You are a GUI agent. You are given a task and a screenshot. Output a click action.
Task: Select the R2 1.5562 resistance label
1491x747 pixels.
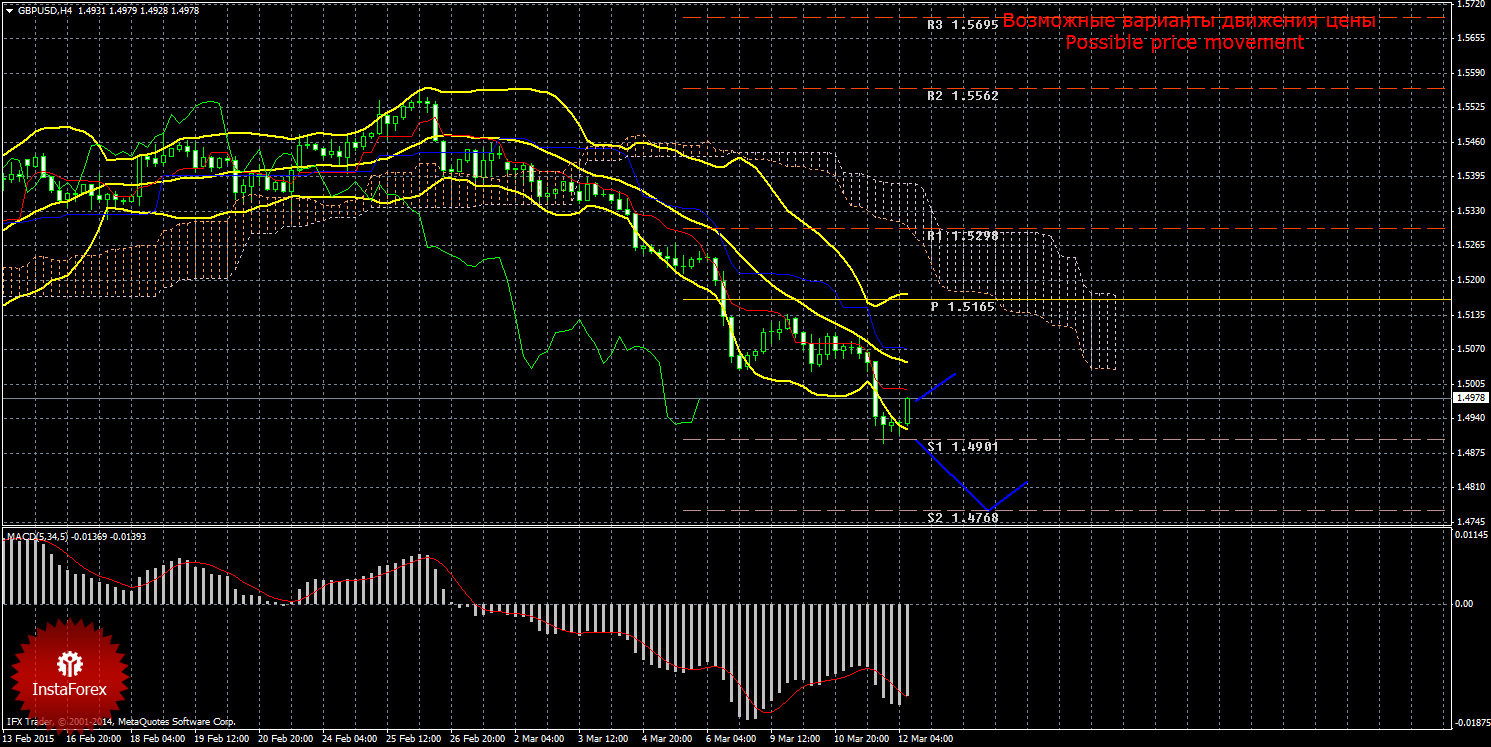[x=962, y=96]
